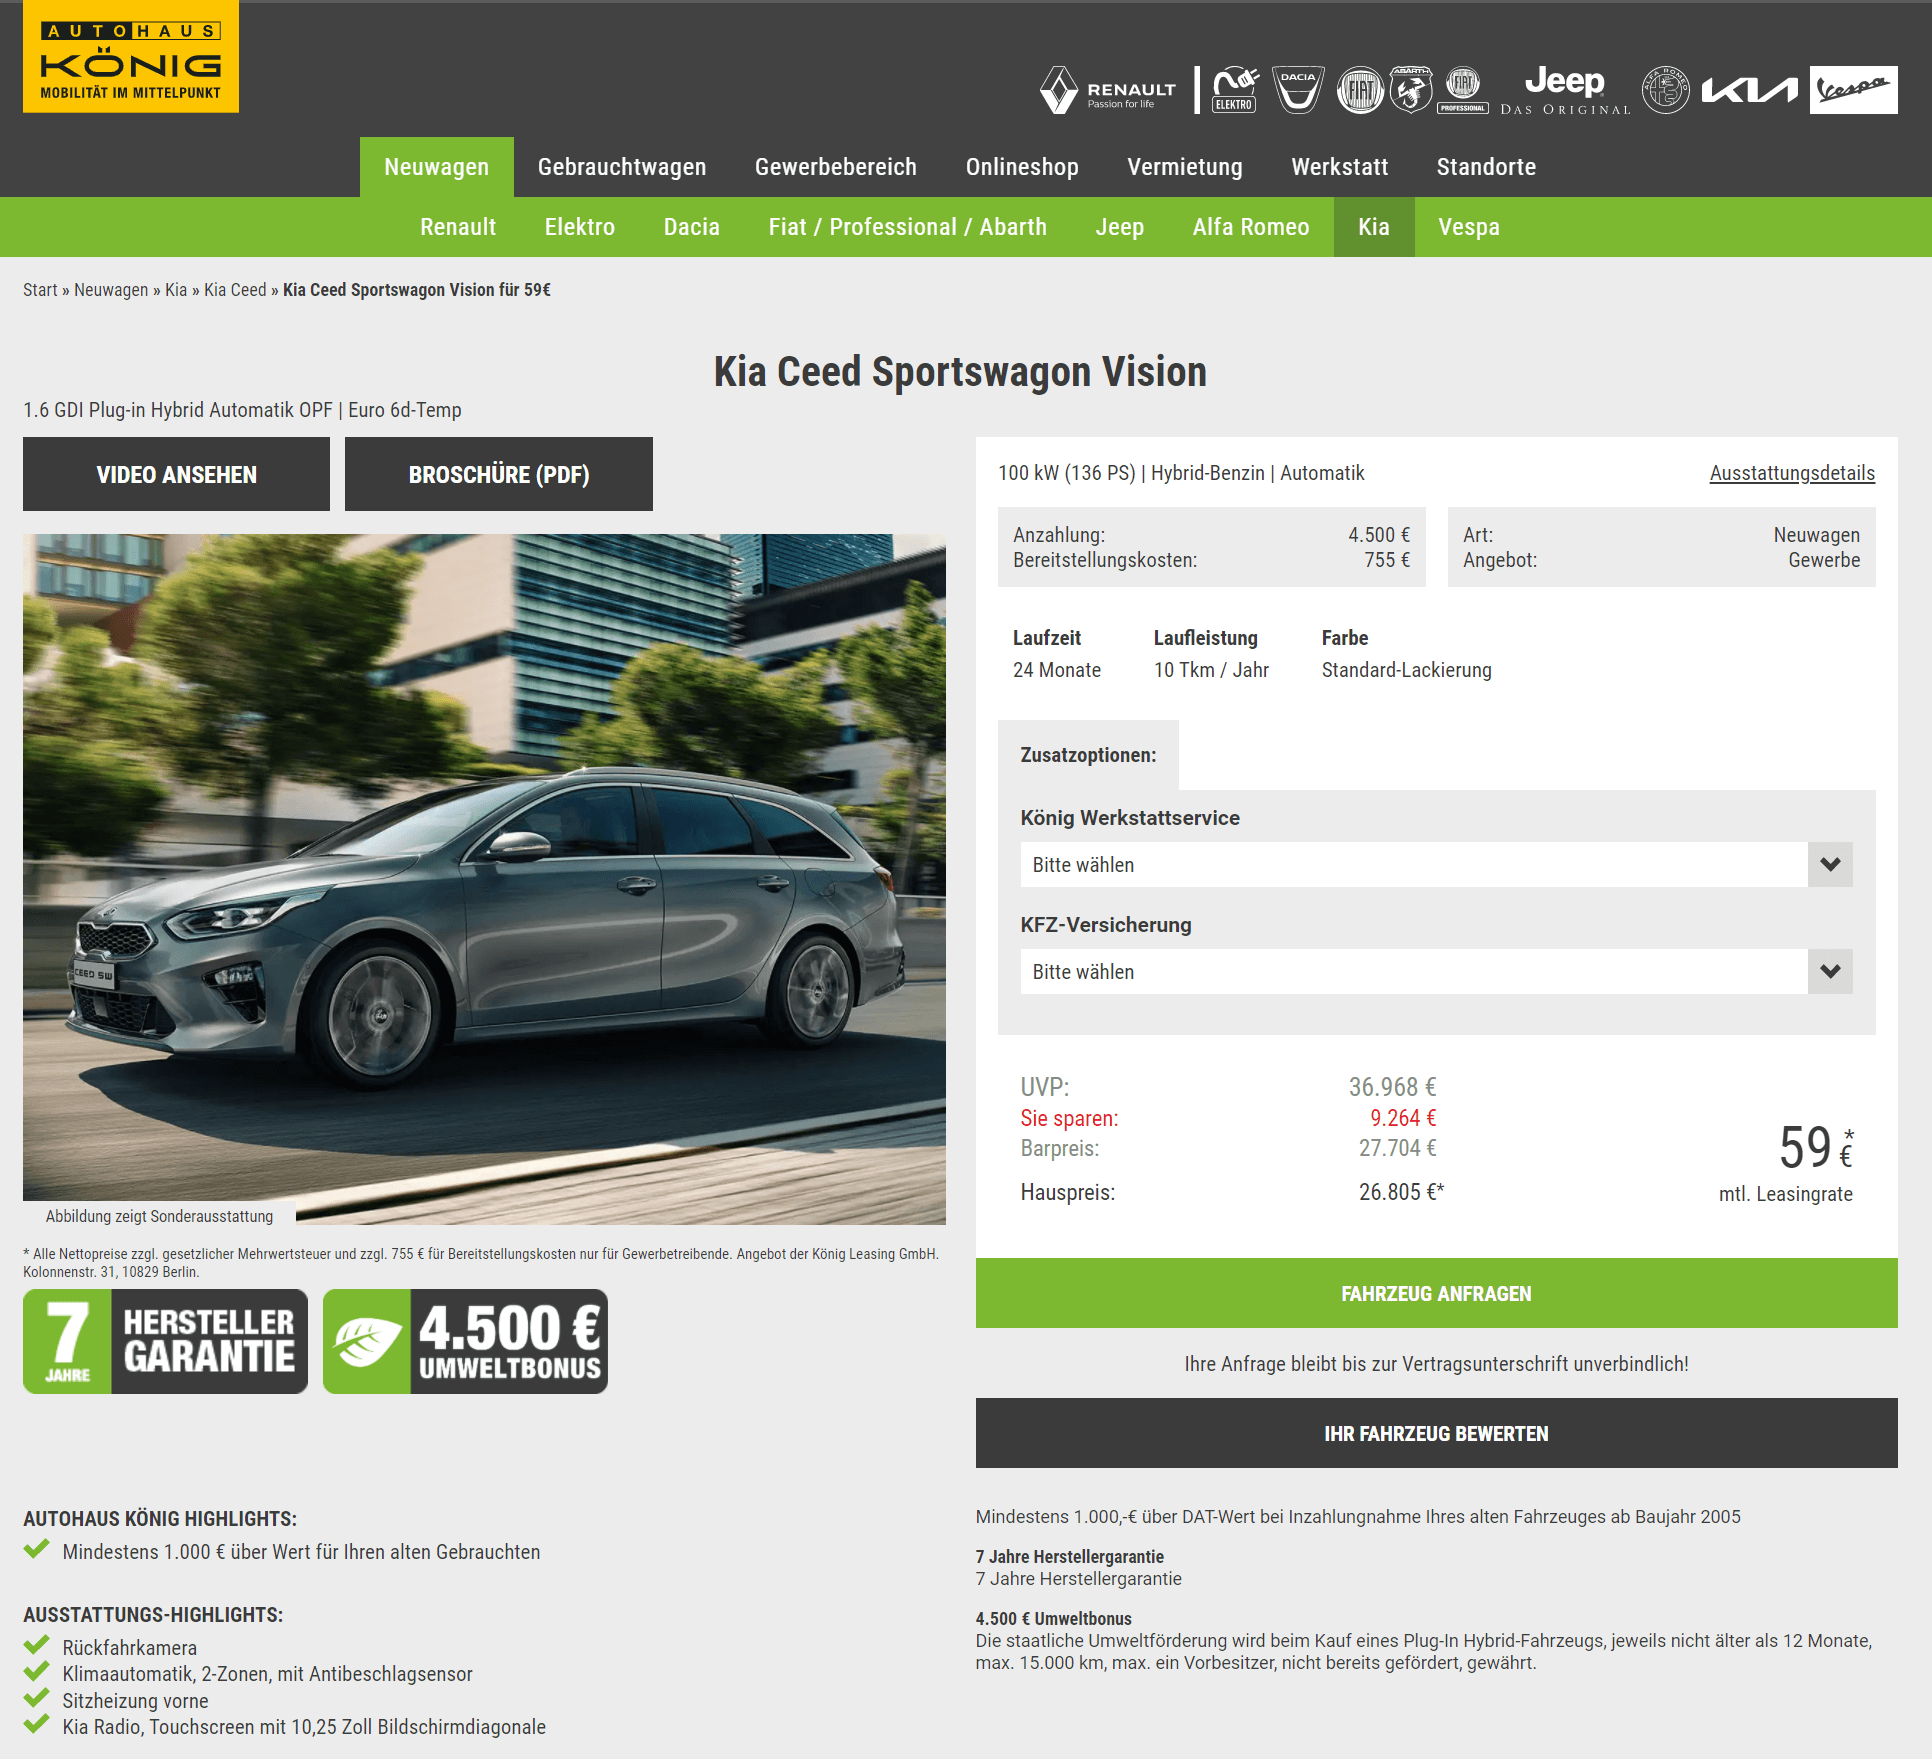1932x1759 pixels.
Task: Click the Kia Ceed Sportswagon car photo
Action: tap(484, 878)
